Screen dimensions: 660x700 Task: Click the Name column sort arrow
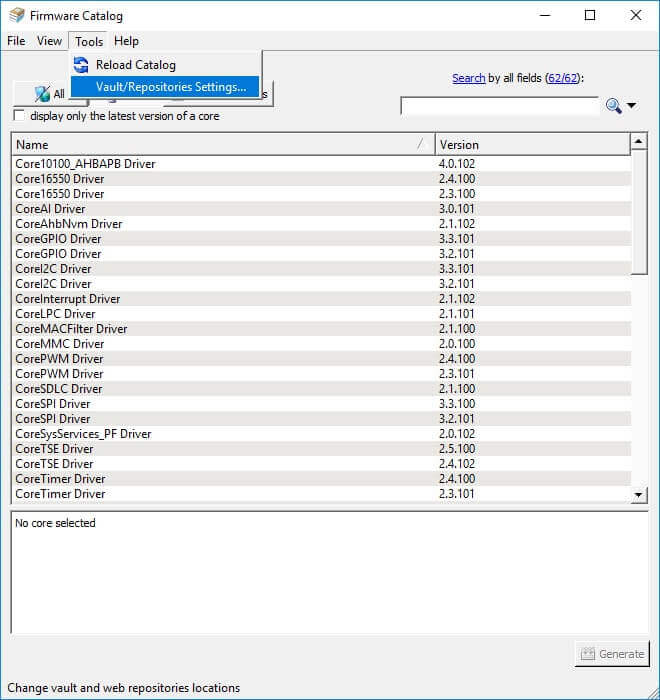(421, 145)
